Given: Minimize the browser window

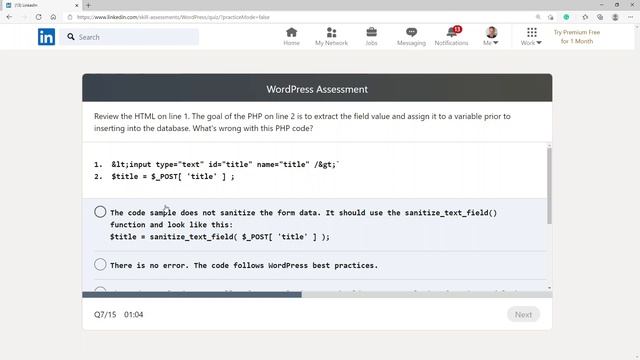Looking at the screenshot, I should click(x=602, y=5).
